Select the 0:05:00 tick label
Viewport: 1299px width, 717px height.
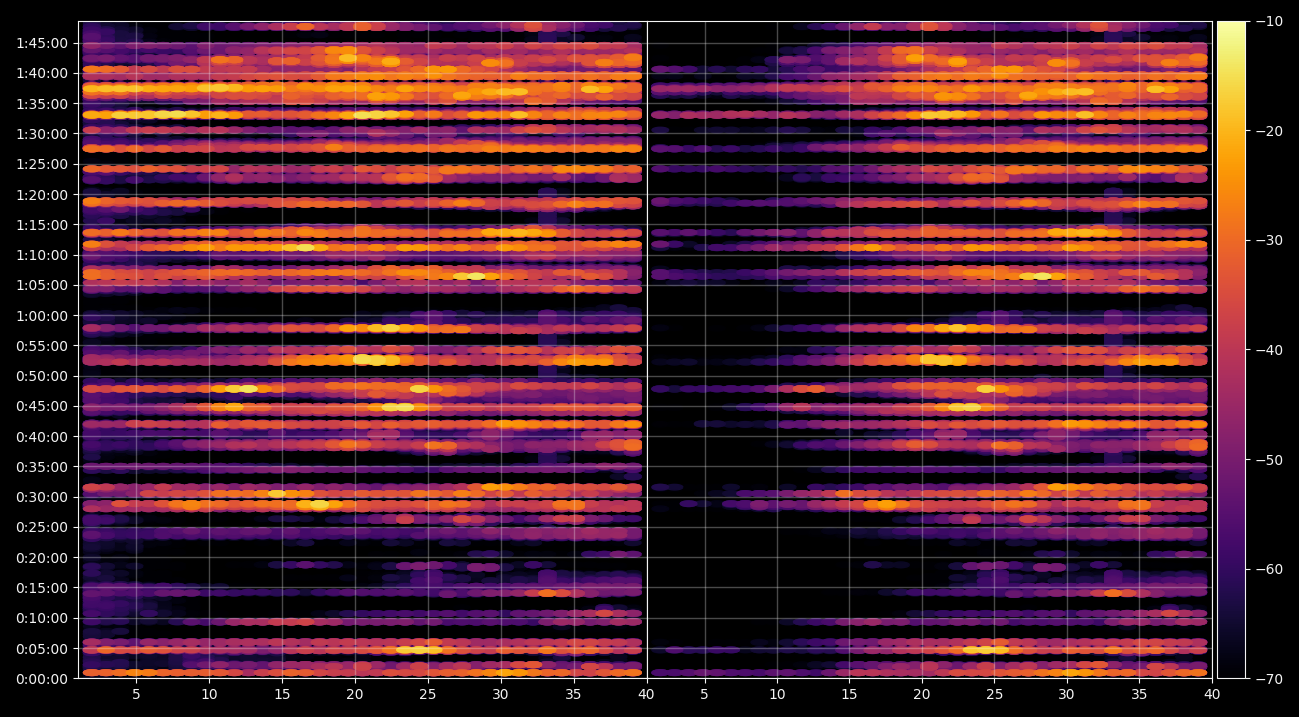tap(42, 648)
